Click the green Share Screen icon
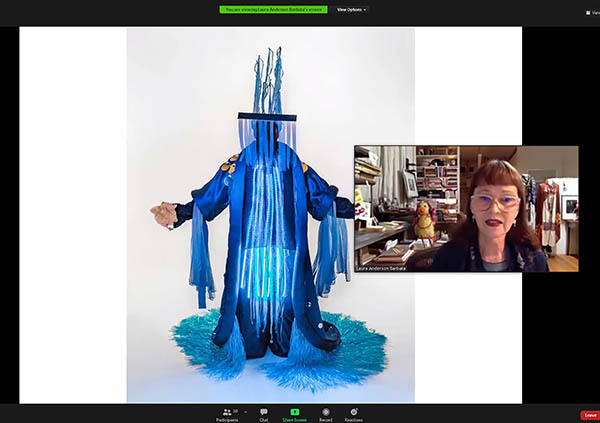The height and width of the screenshot is (423, 600). [x=295, y=411]
